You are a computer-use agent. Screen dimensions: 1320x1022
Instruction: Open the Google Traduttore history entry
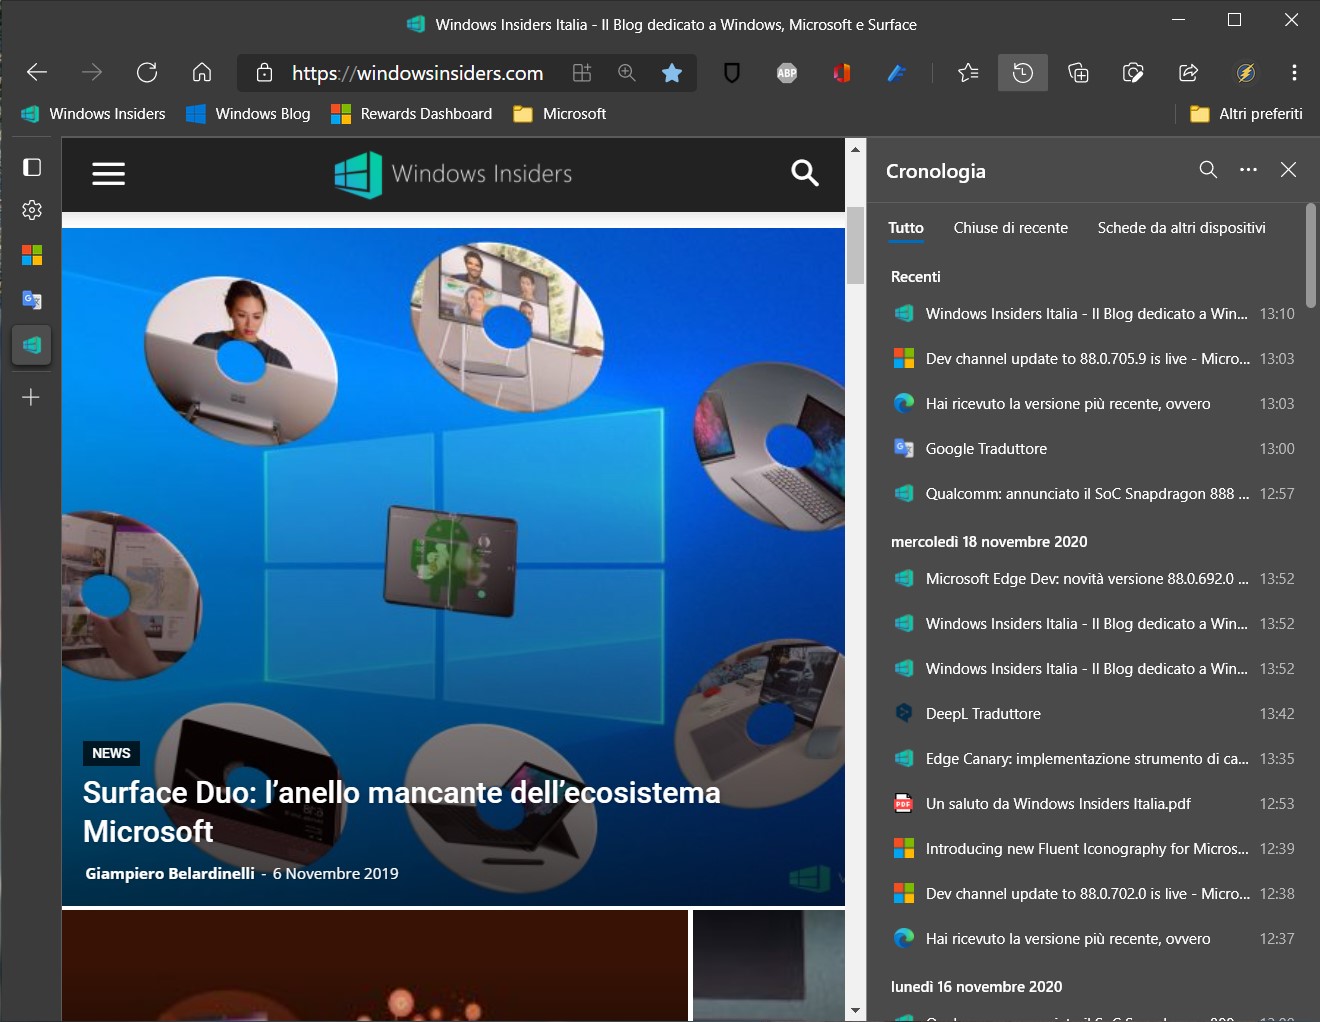[1092, 449]
